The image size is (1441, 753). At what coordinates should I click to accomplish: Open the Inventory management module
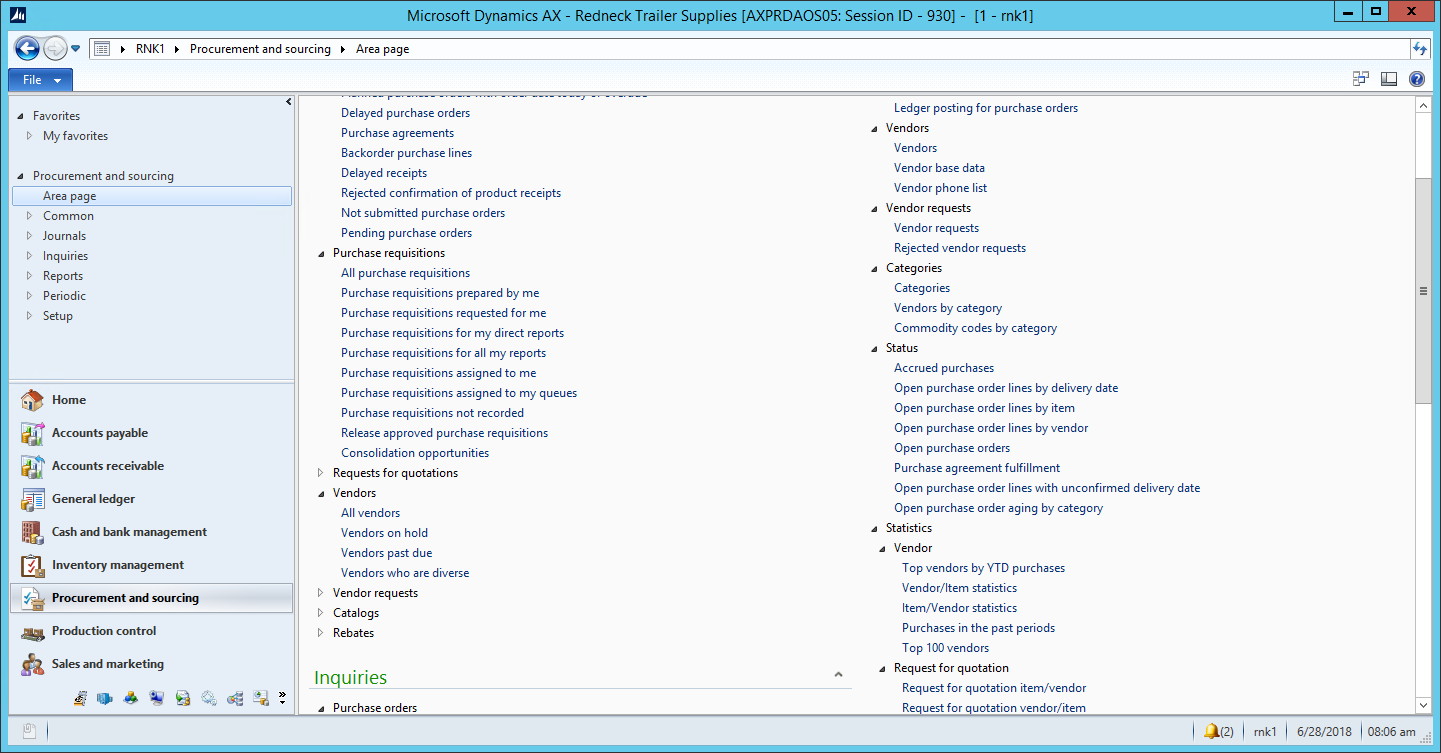pyautogui.click(x=151, y=565)
